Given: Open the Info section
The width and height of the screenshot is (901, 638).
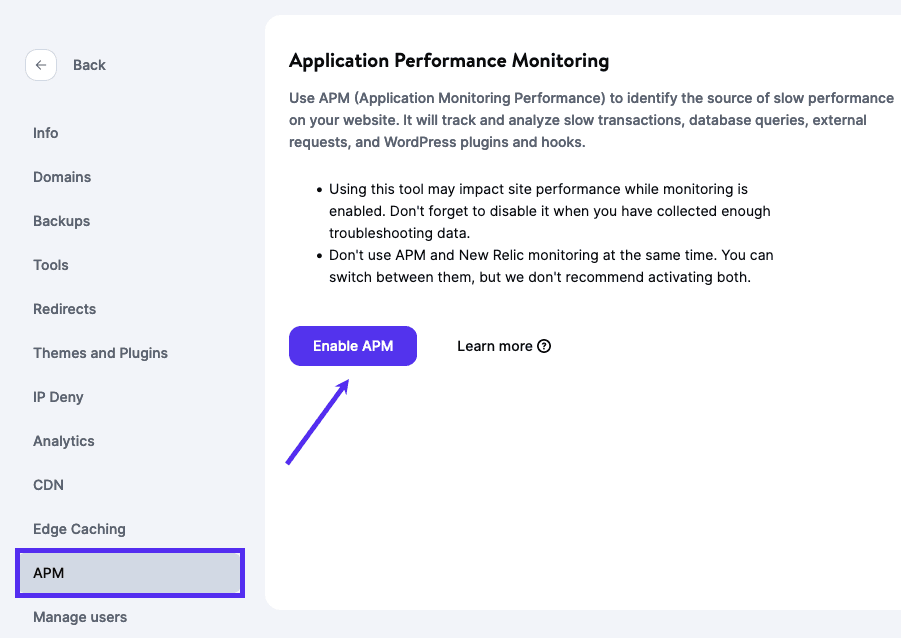Looking at the screenshot, I should (46, 132).
